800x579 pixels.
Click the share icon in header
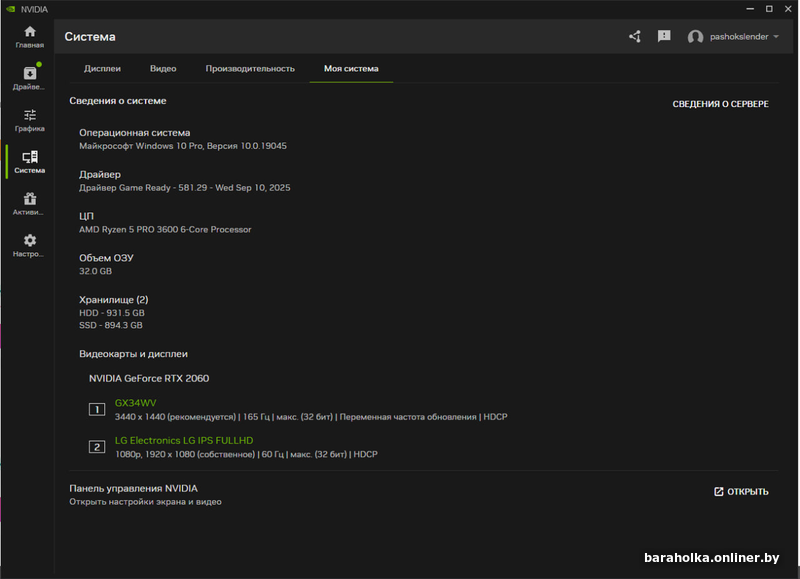(x=635, y=37)
